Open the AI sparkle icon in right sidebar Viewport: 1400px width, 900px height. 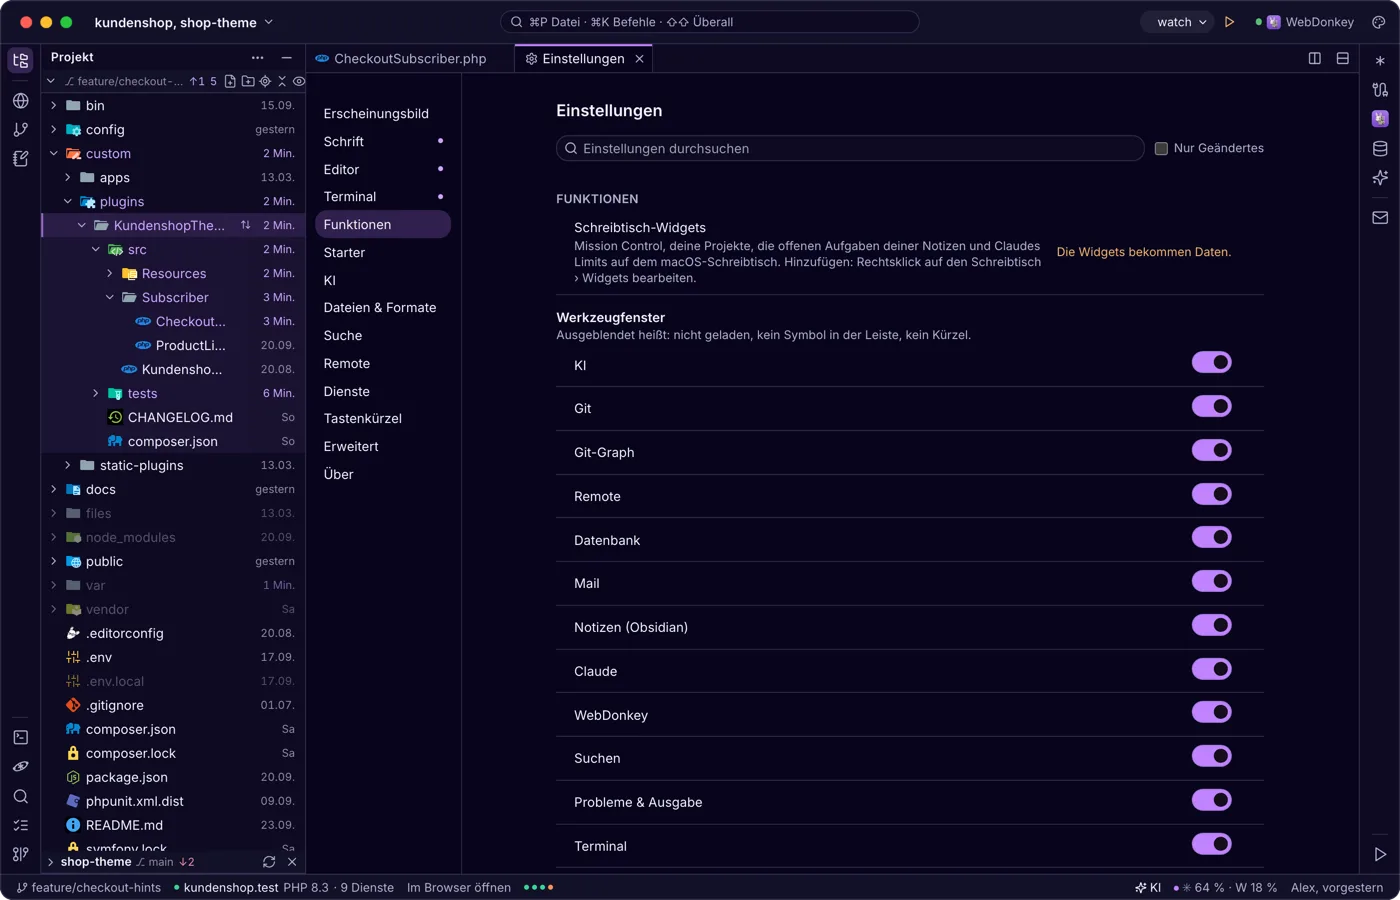pyautogui.click(x=1380, y=178)
